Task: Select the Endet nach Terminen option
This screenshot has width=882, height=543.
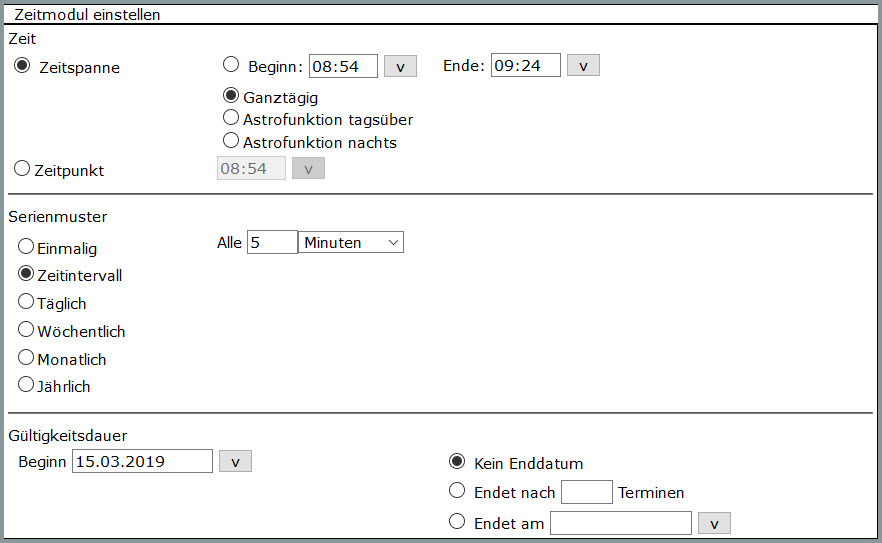Action: point(457,490)
